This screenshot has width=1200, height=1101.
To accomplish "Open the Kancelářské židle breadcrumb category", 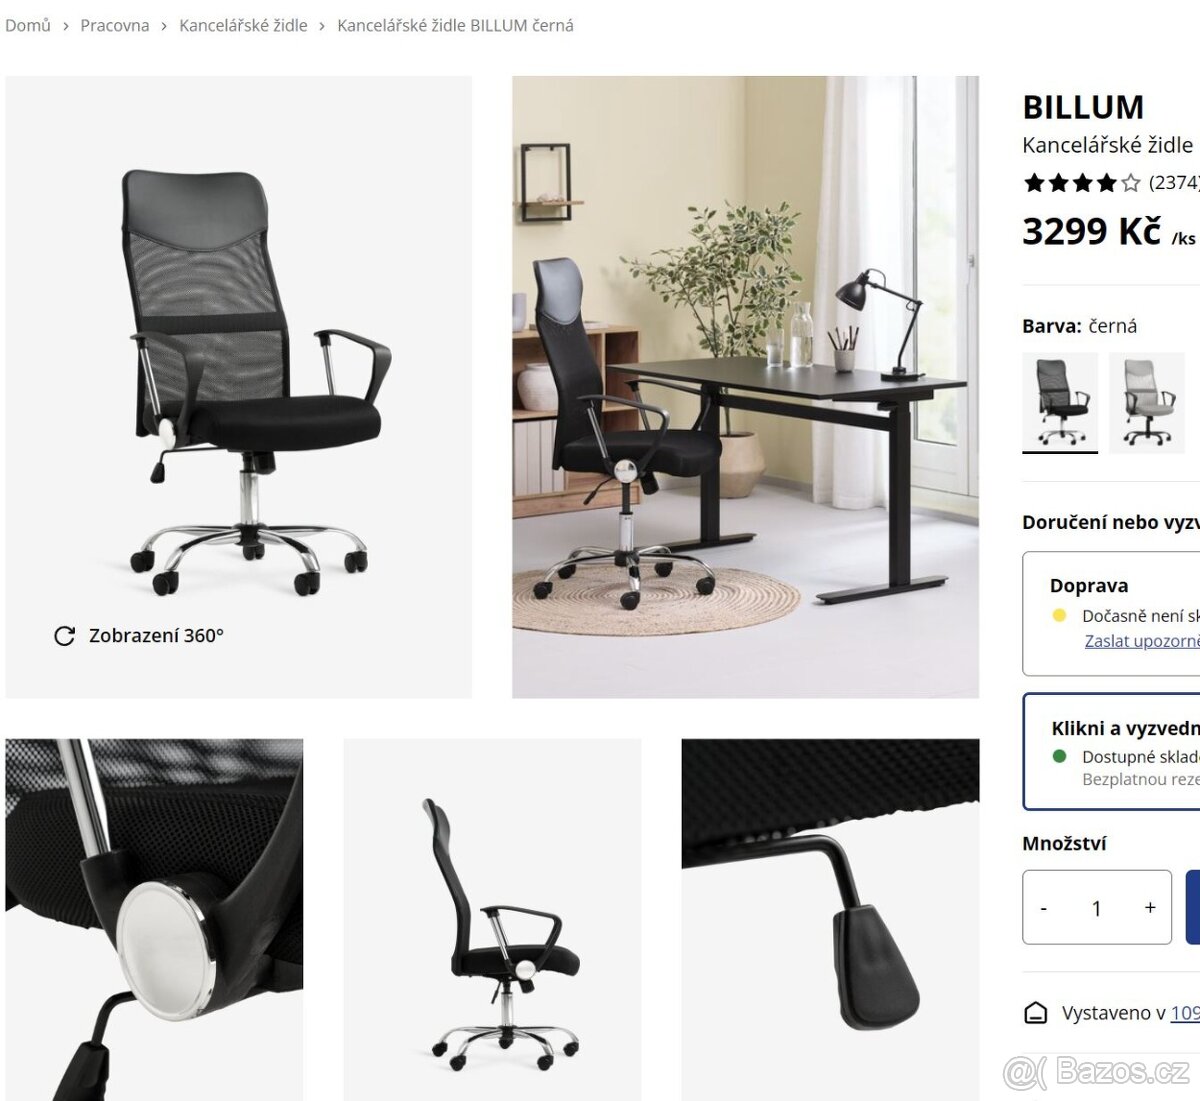I will [x=243, y=25].
